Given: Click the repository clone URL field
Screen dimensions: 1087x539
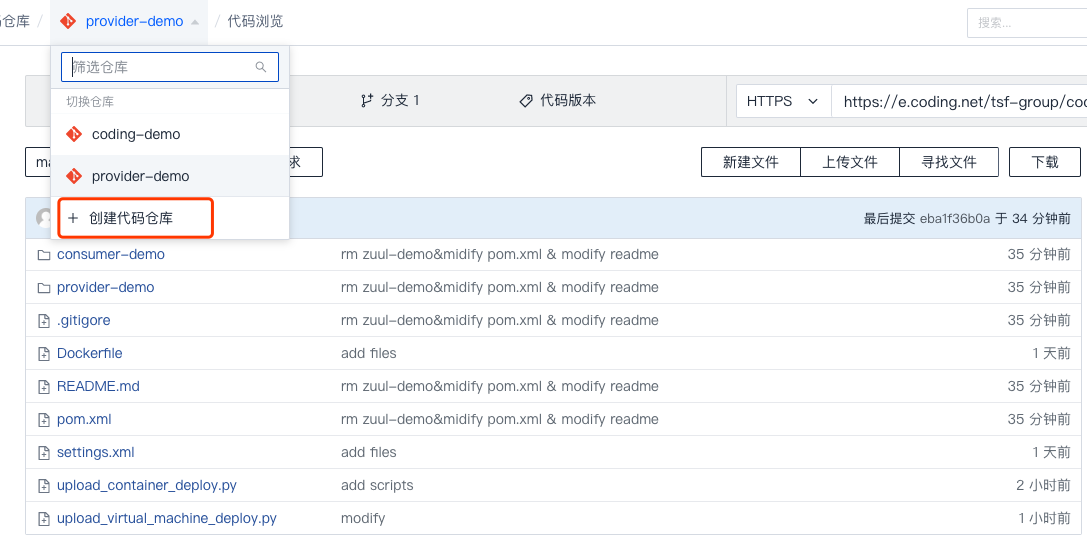Looking at the screenshot, I should (x=960, y=101).
